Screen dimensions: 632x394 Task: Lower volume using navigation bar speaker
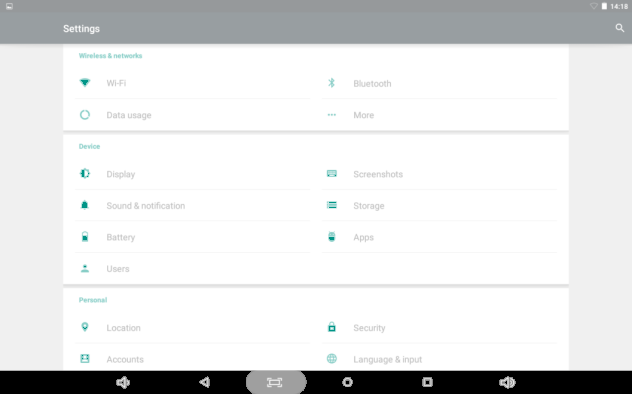[123, 382]
